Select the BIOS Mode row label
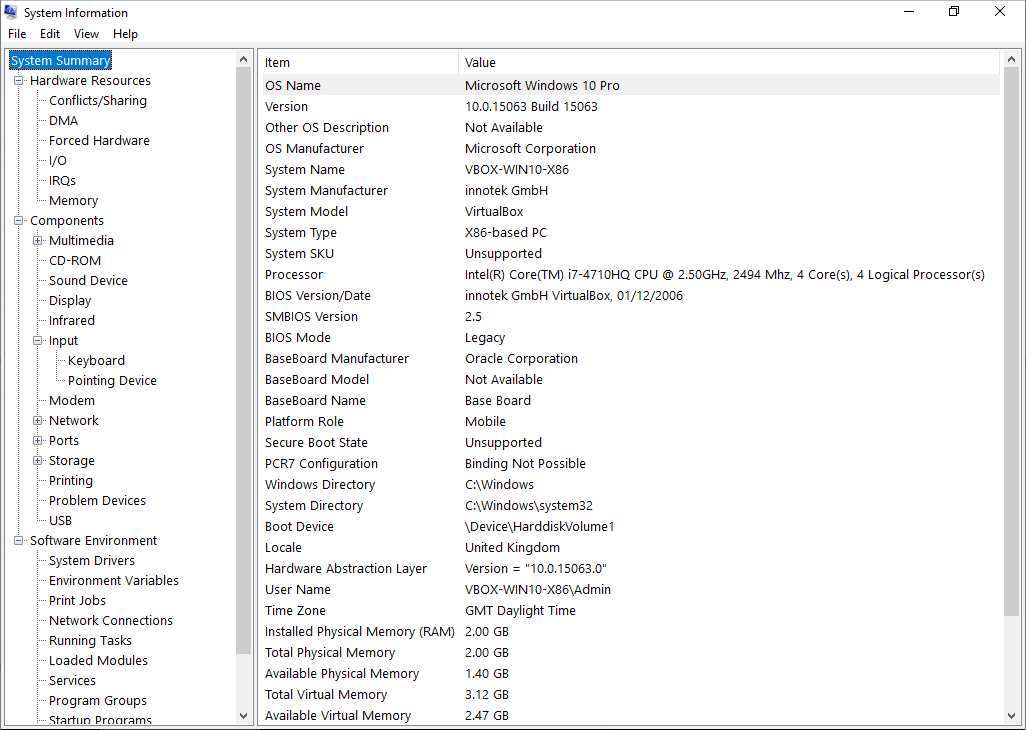This screenshot has height=730, width=1026. click(x=298, y=338)
